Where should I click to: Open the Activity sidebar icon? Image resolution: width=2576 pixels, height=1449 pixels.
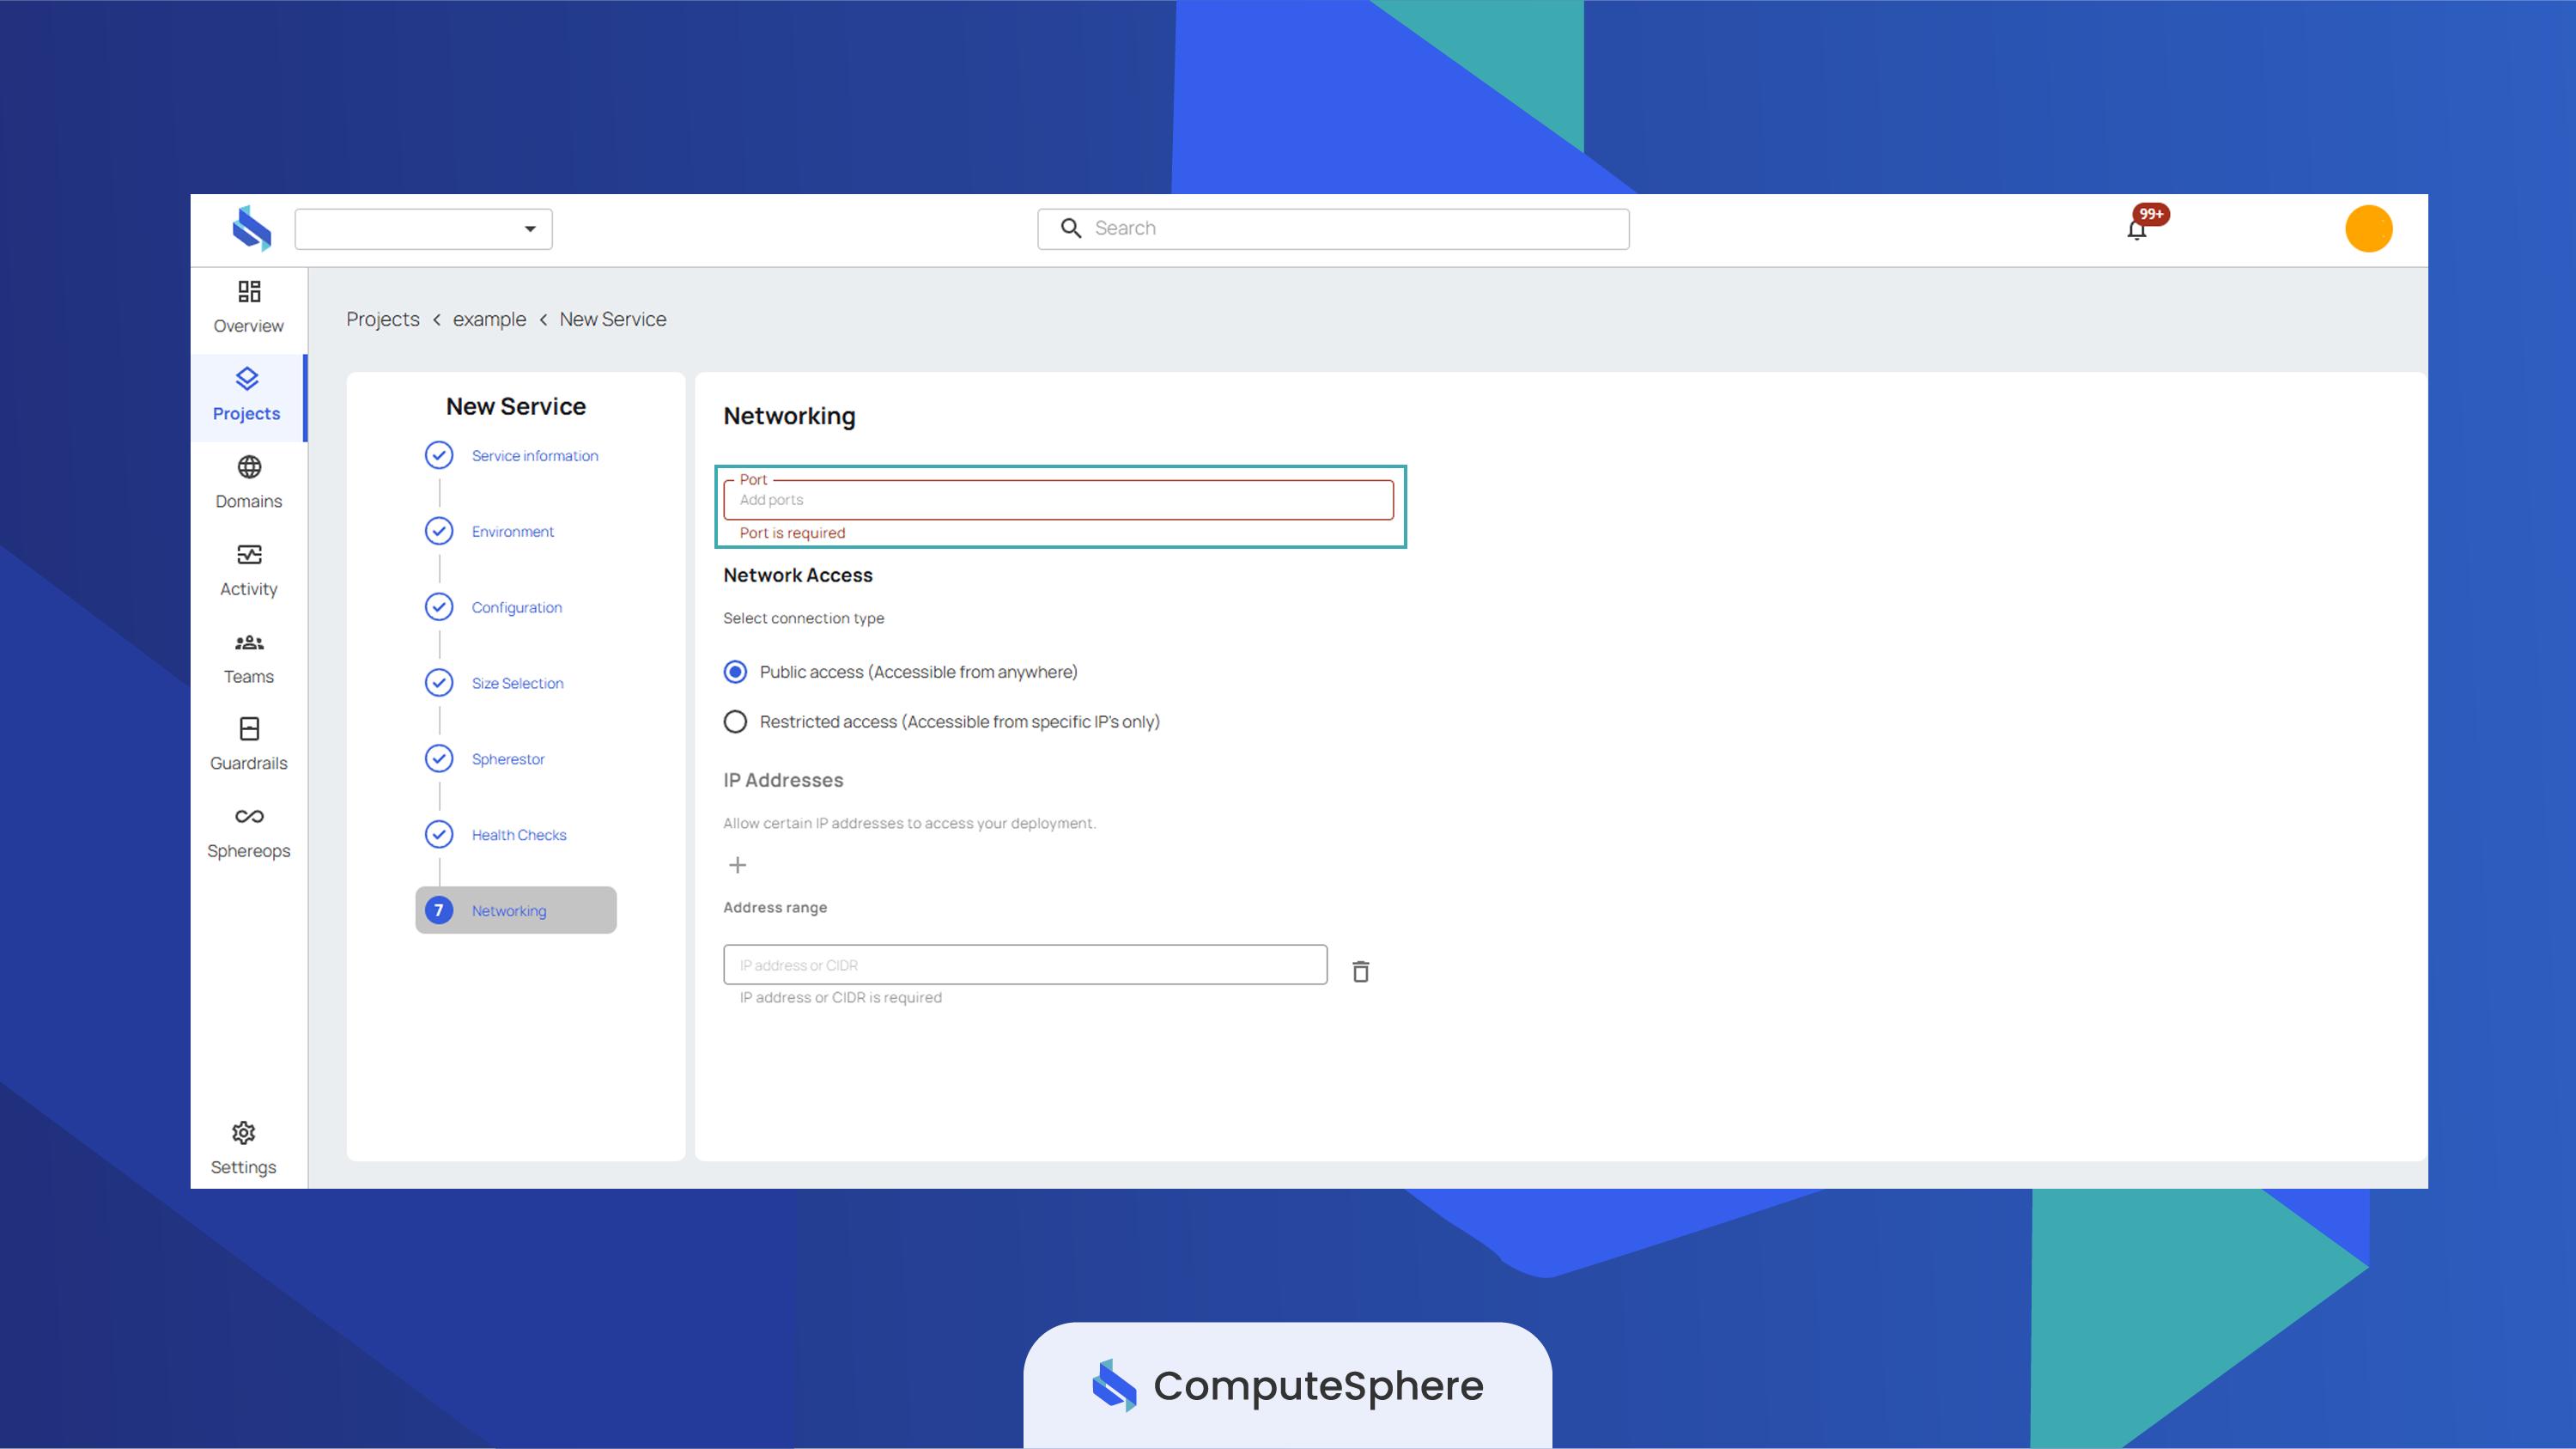tap(249, 554)
